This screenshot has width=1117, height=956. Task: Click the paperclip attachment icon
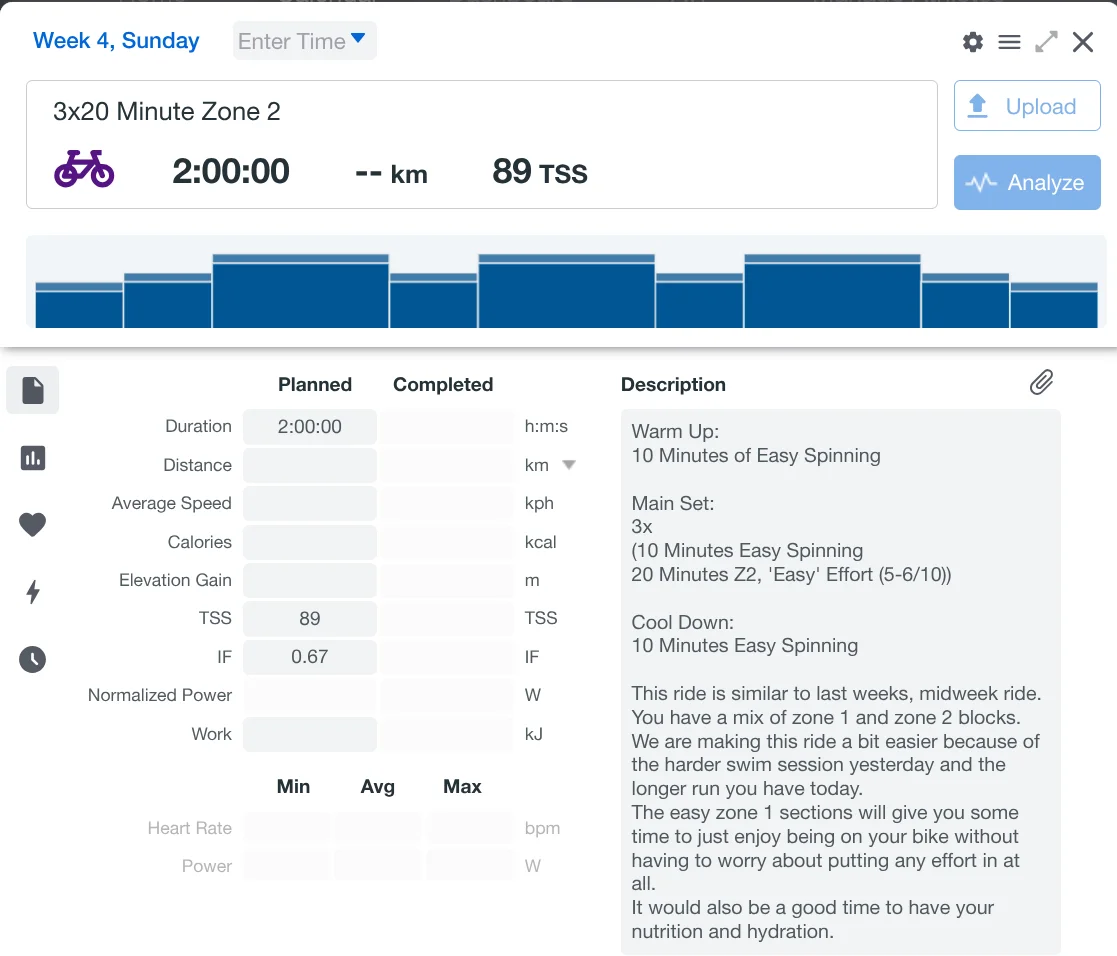pyautogui.click(x=1041, y=382)
